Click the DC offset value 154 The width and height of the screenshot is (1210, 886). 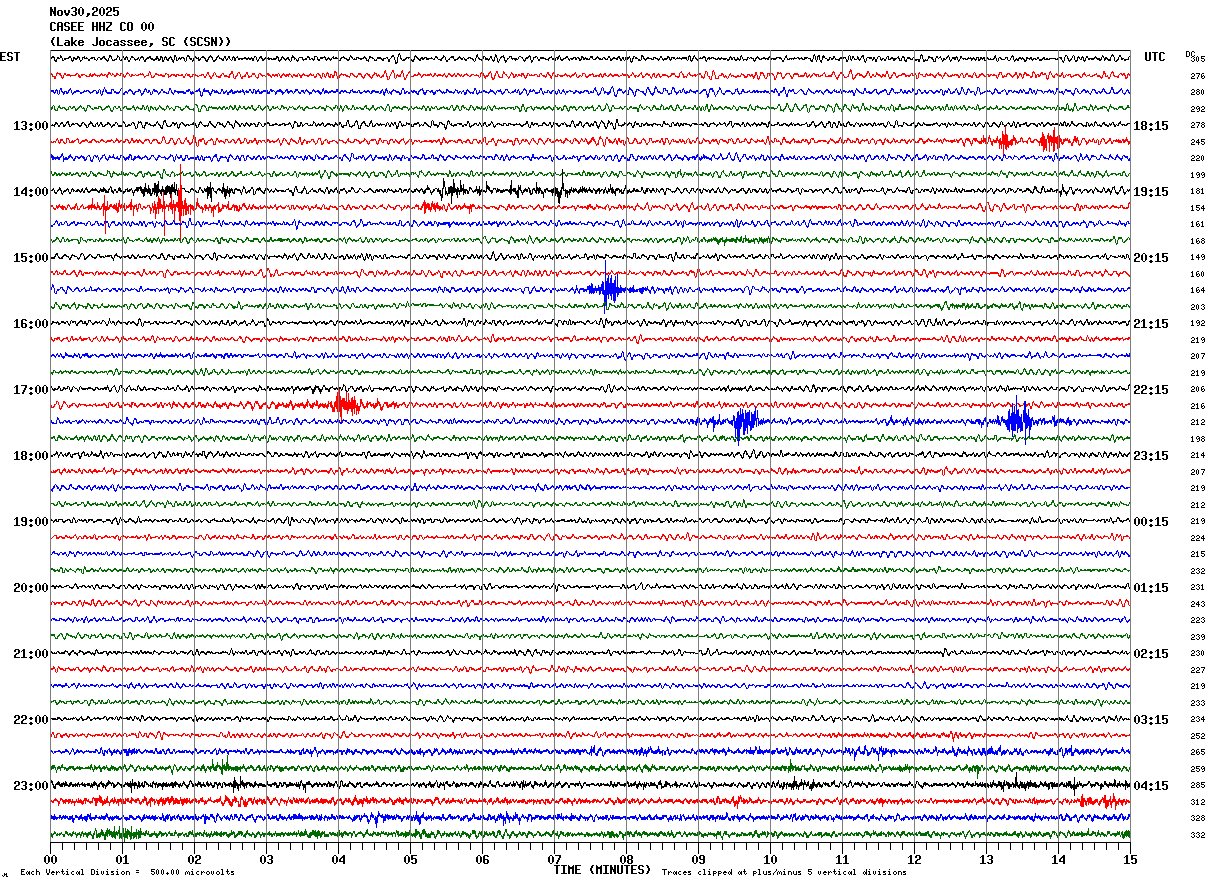1197,208
